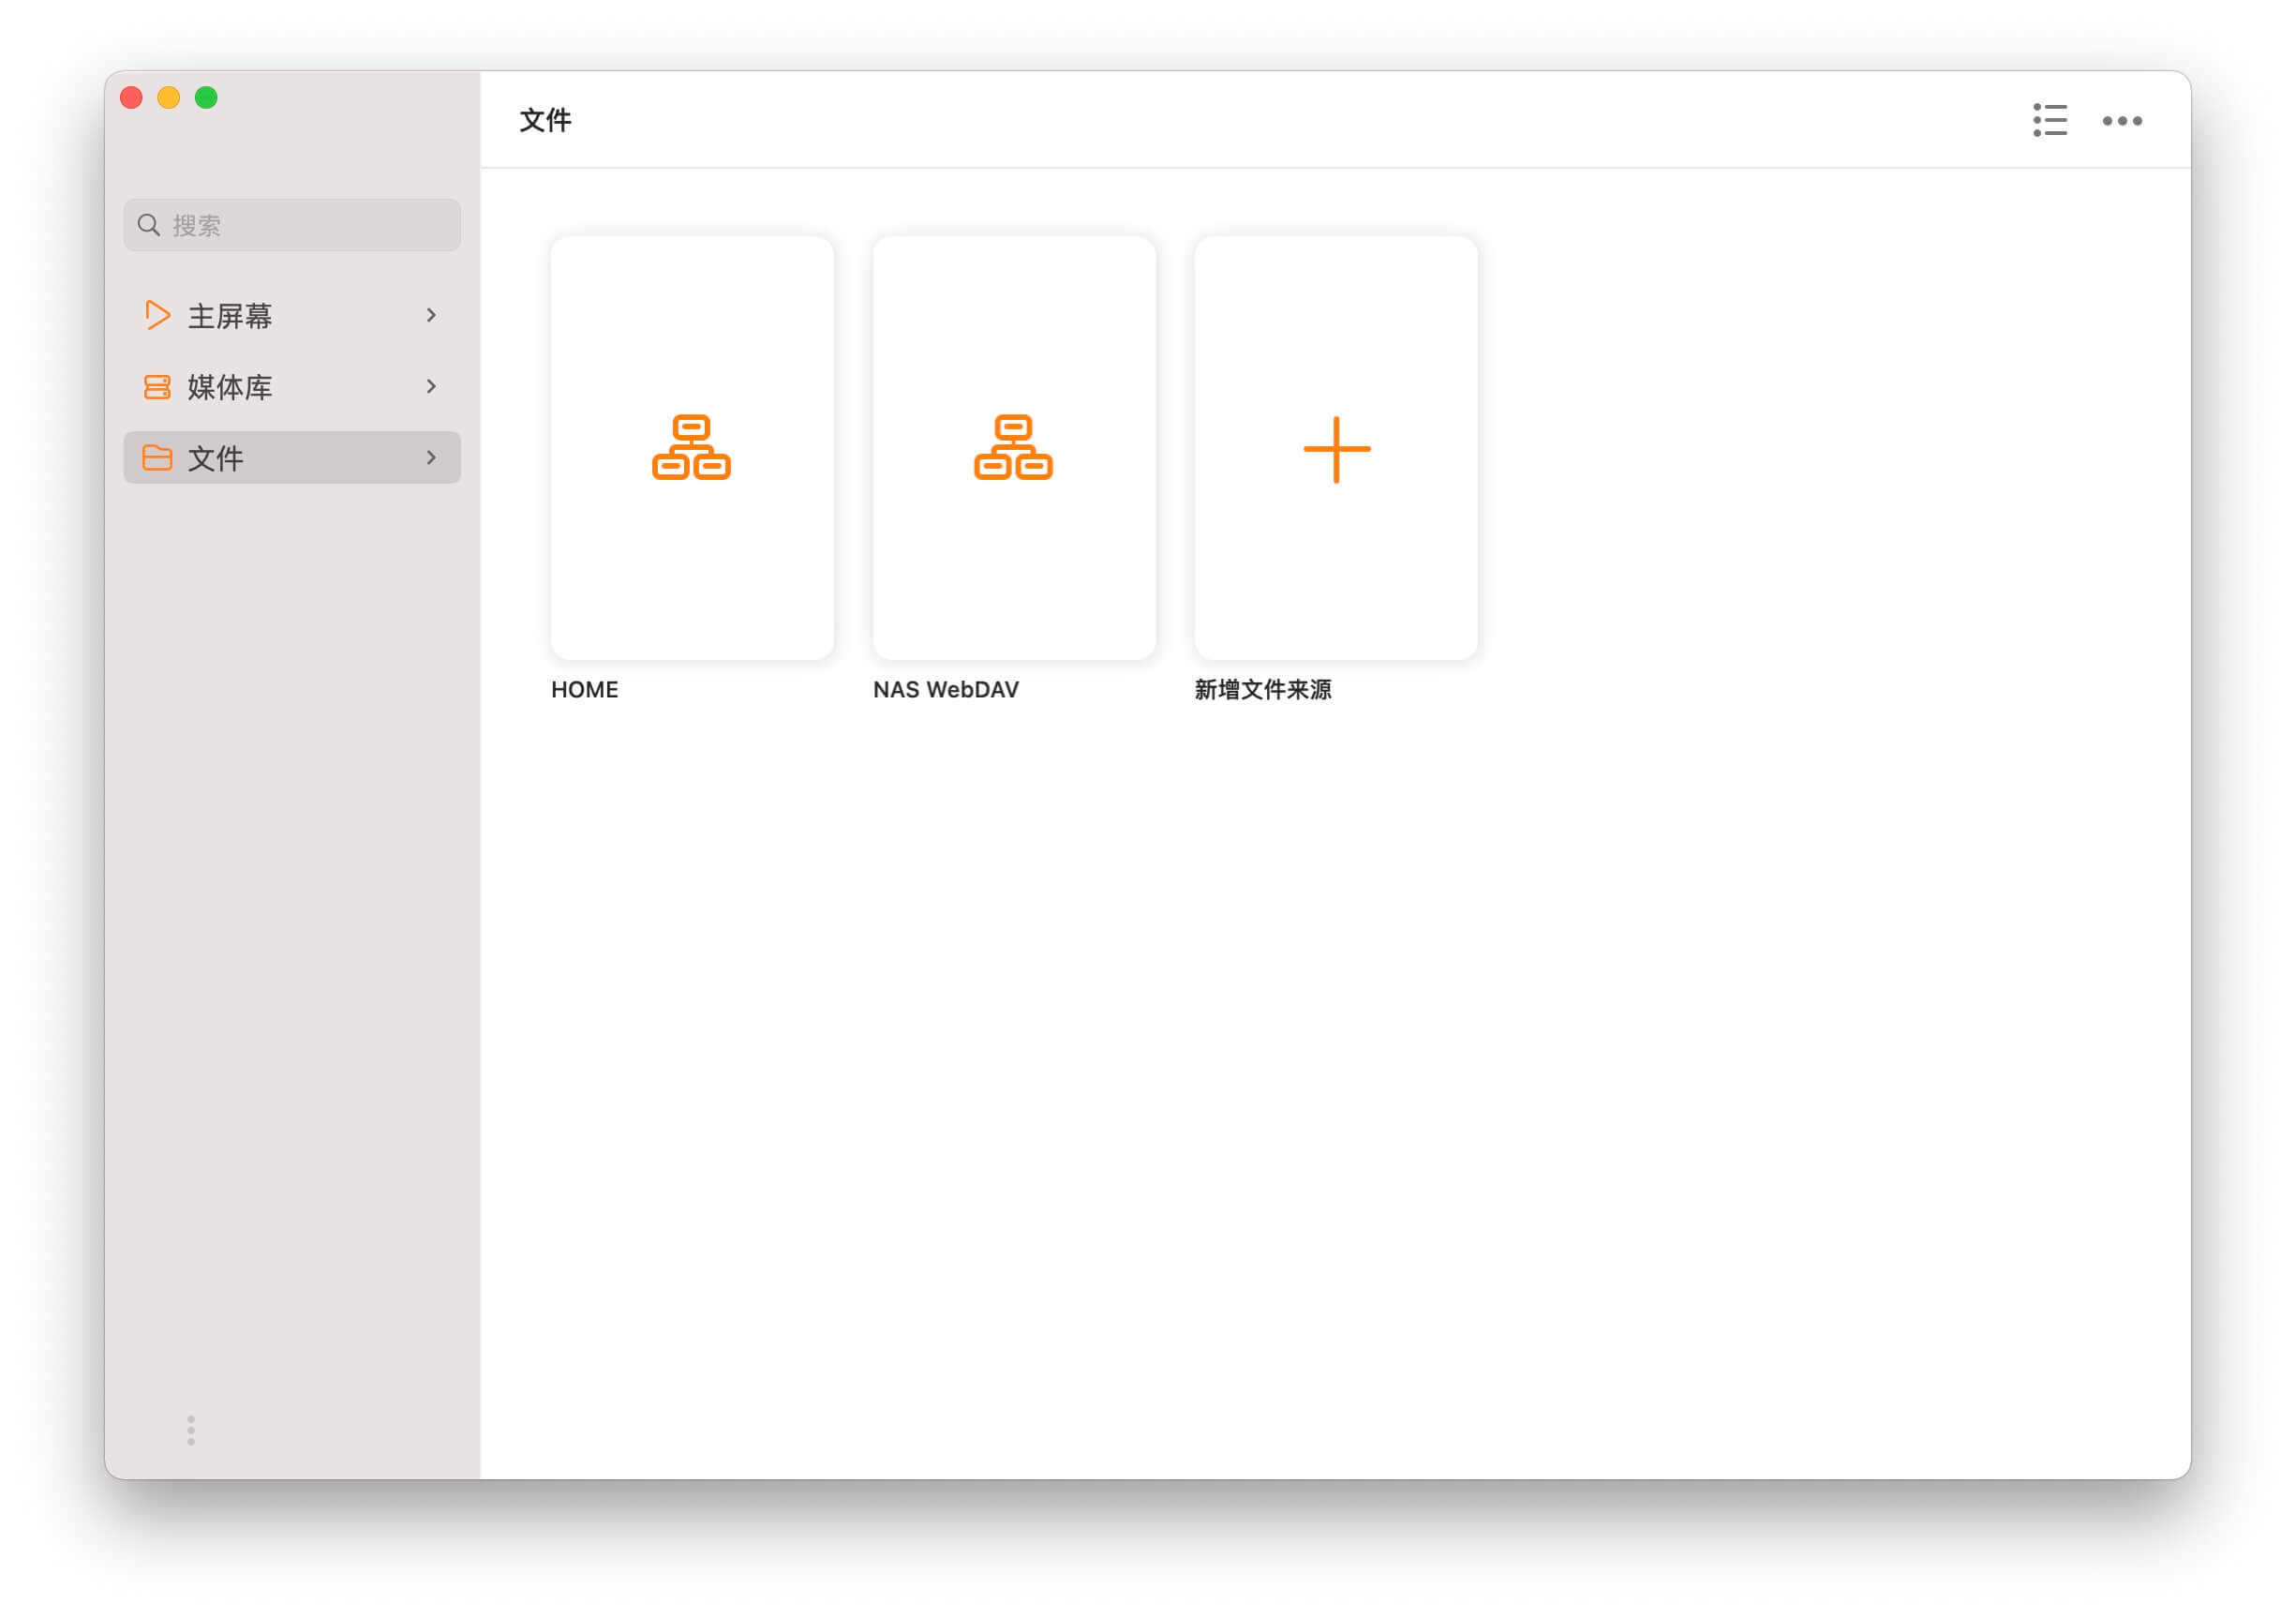Click the NAS WebDAV network icon

tap(1013, 447)
